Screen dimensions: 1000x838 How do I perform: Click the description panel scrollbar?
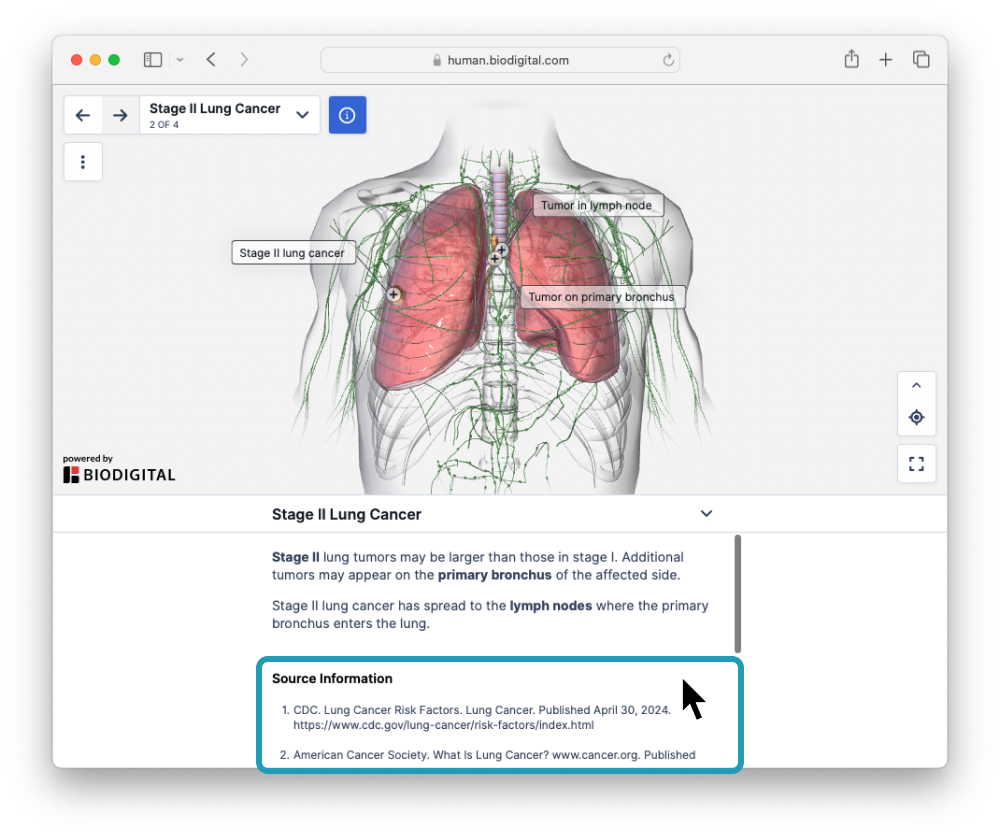coord(738,594)
